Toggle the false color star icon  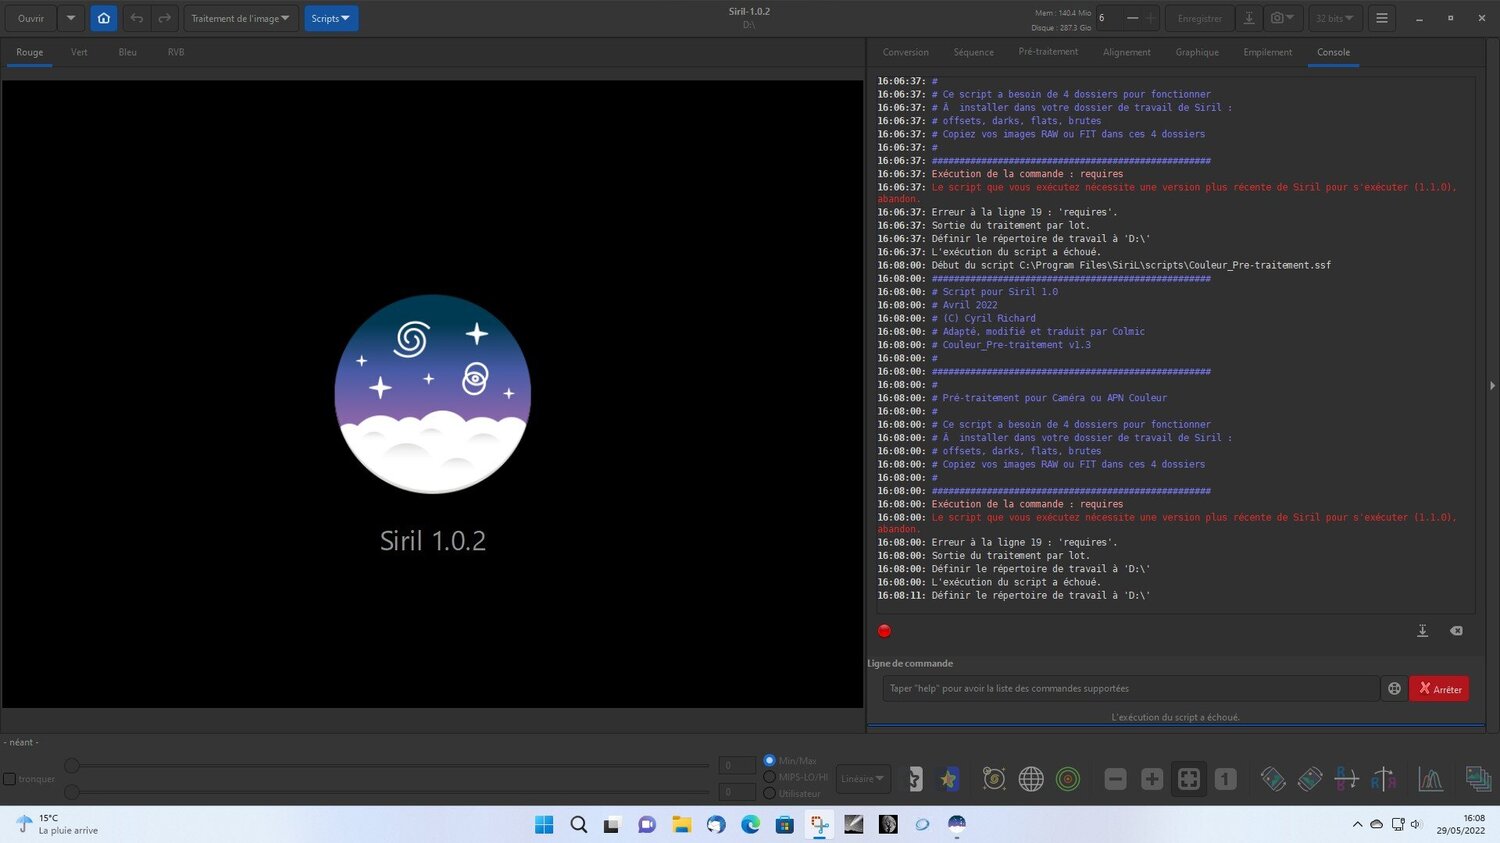click(x=949, y=779)
